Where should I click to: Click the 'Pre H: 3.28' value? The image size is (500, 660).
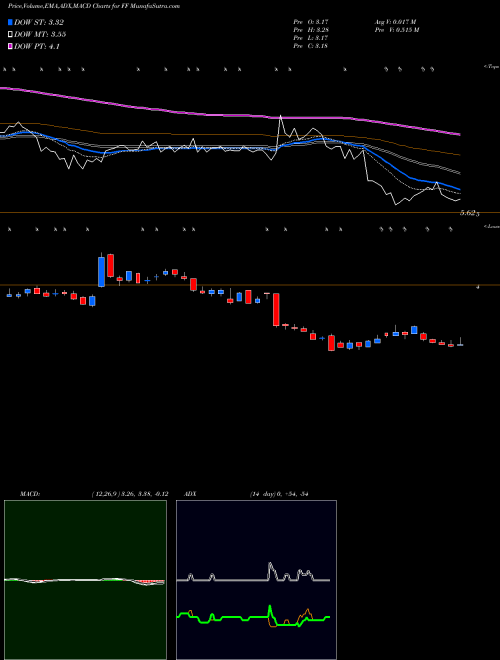pyautogui.click(x=311, y=30)
